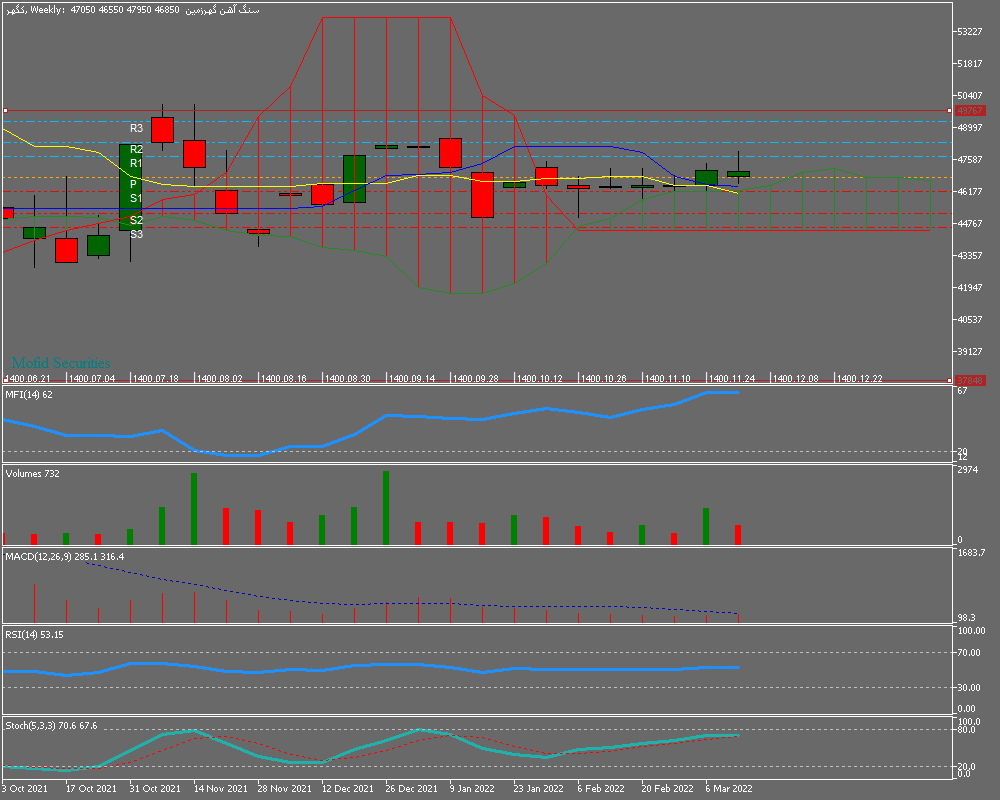Click the 44767 price scale value
Image resolution: width=1000 pixels, height=800 pixels.
(970, 223)
